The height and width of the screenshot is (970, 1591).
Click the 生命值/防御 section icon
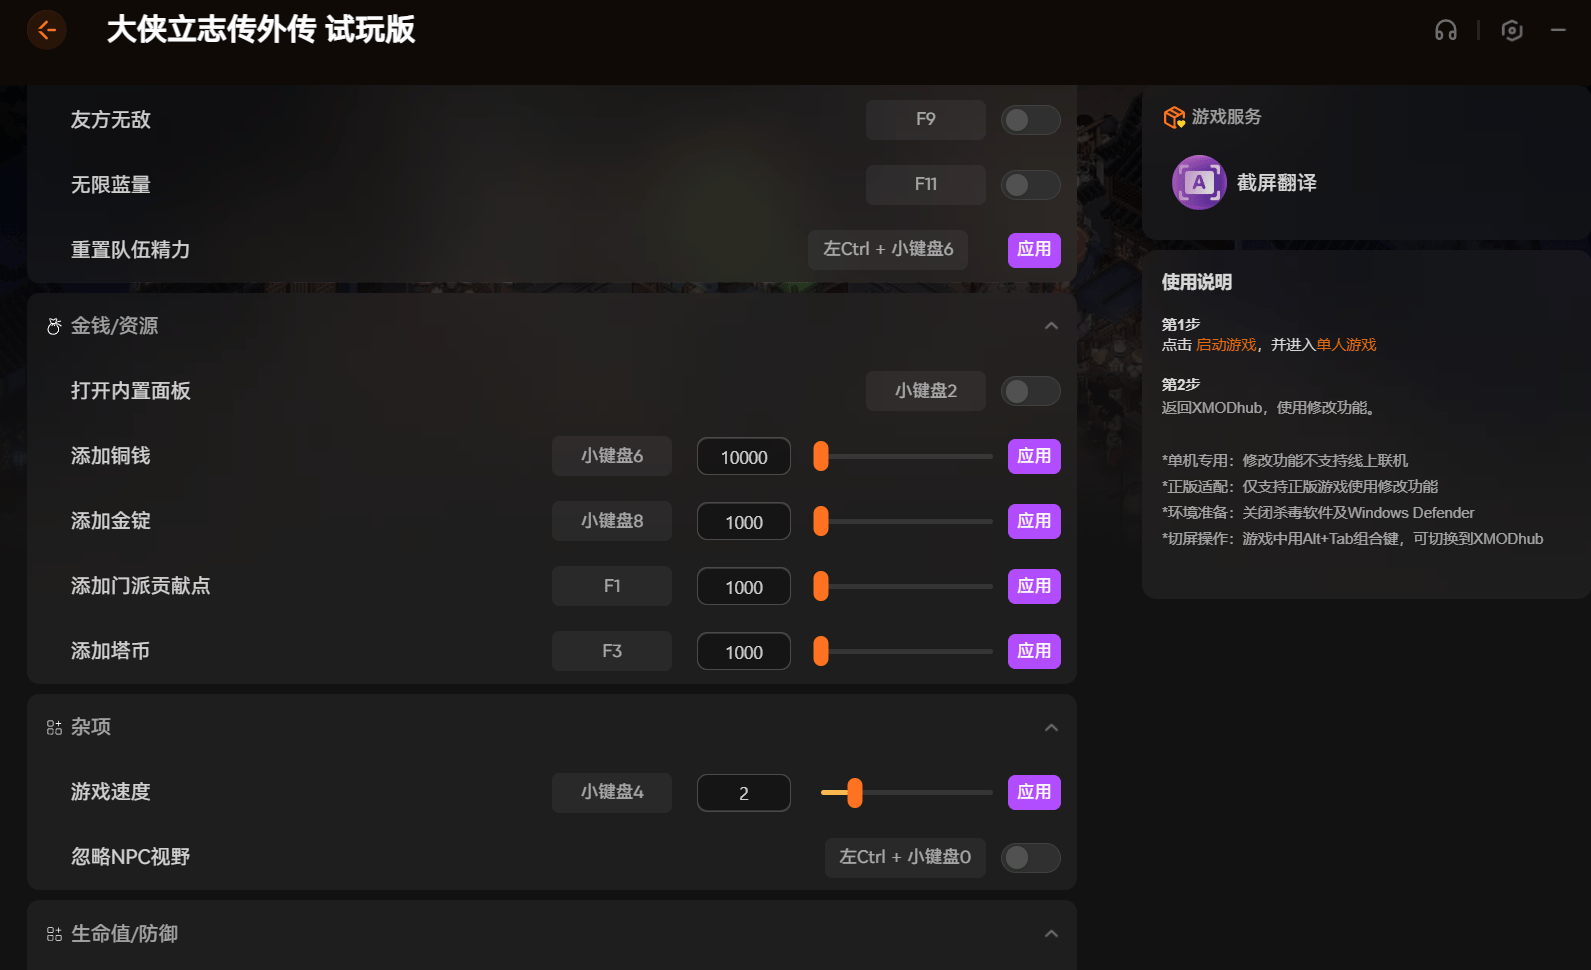54,934
